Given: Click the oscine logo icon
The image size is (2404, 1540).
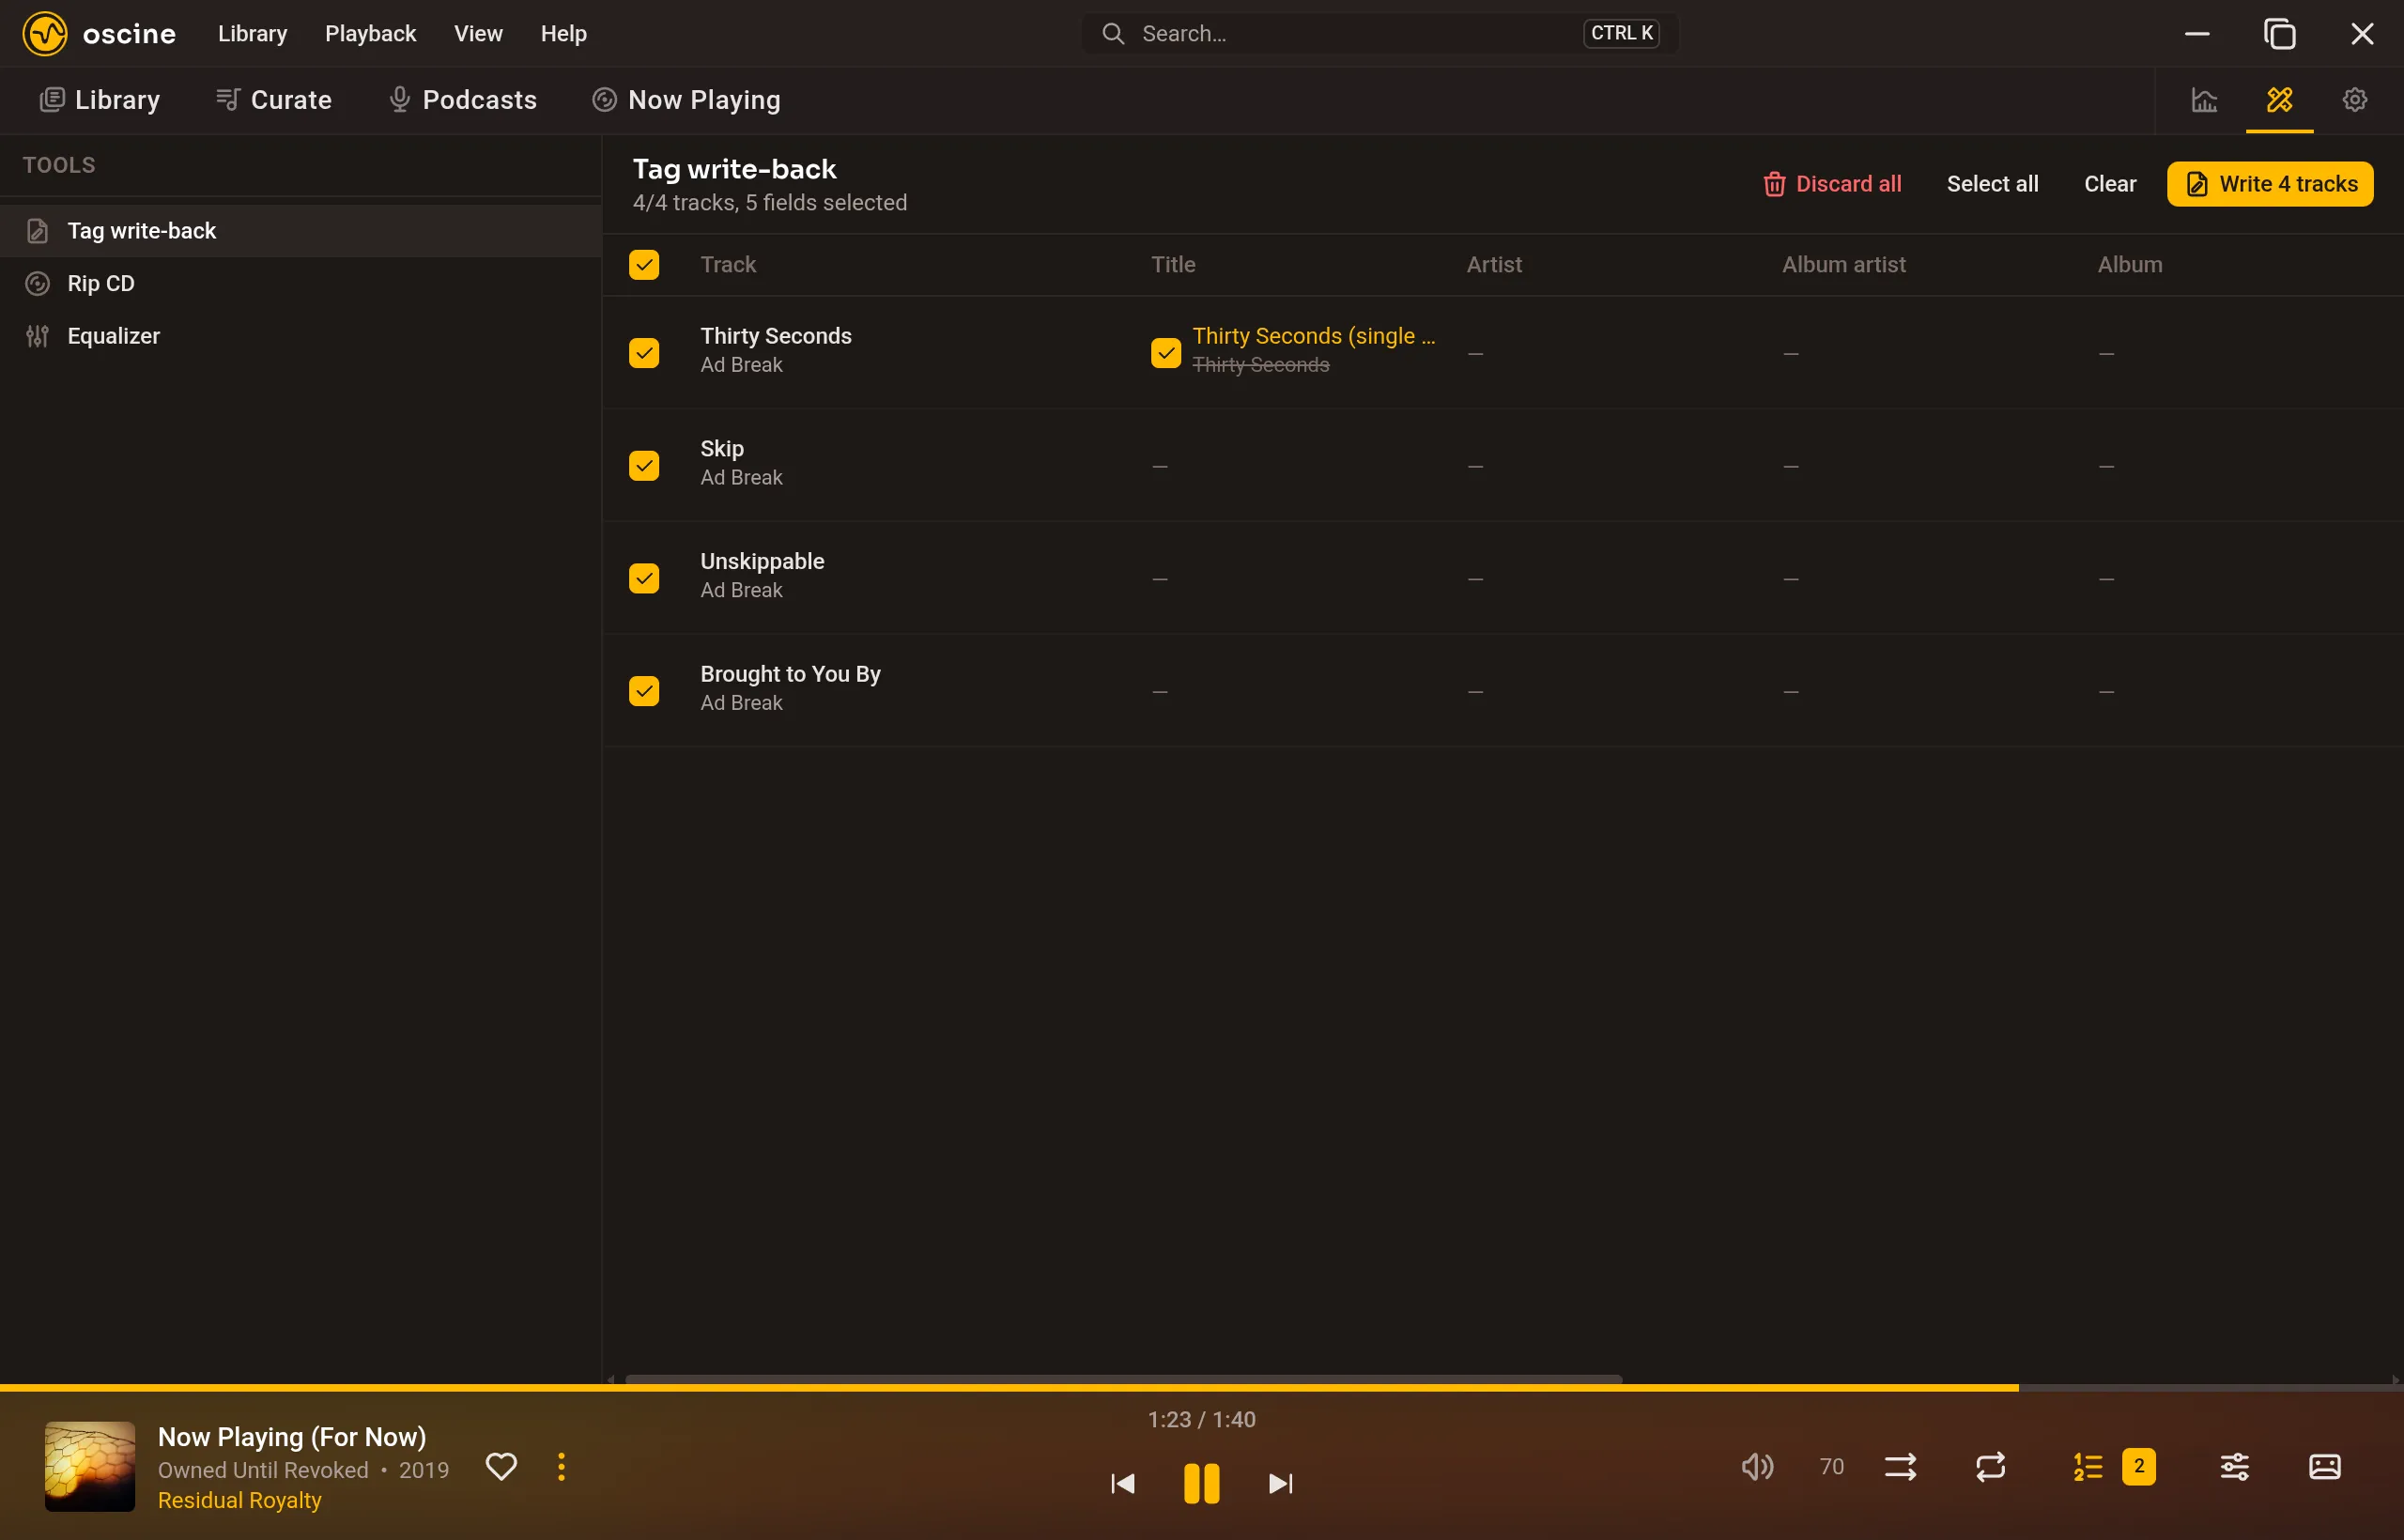Looking at the screenshot, I should 45,33.
